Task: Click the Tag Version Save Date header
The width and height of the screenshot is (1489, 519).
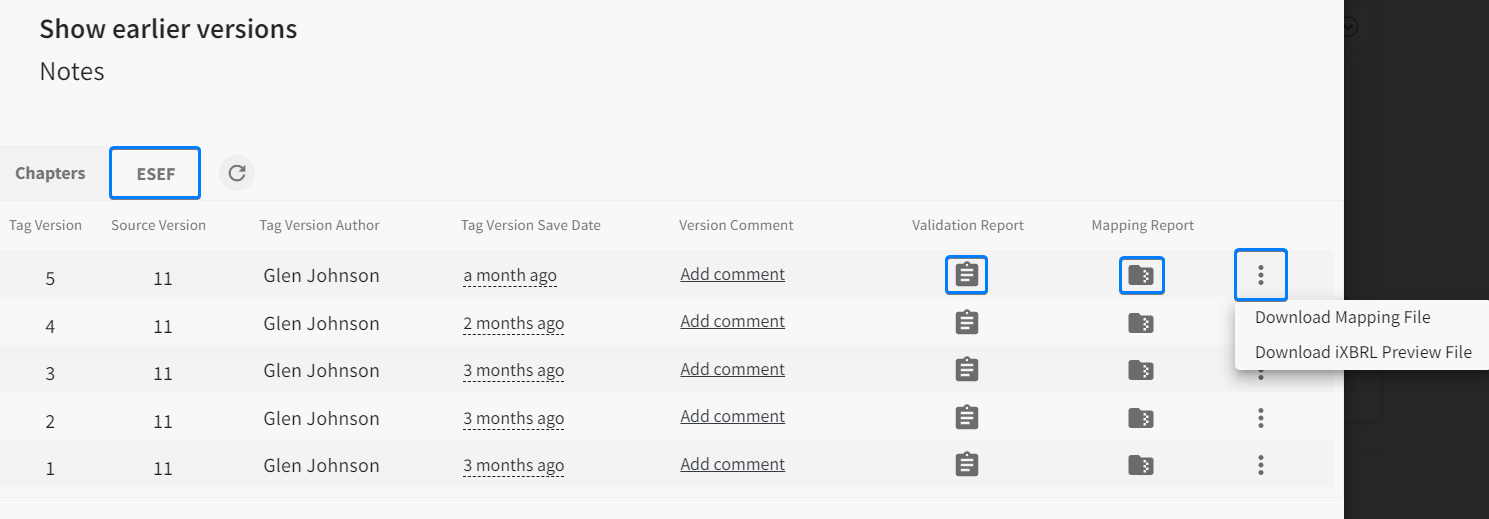Action: point(531,225)
